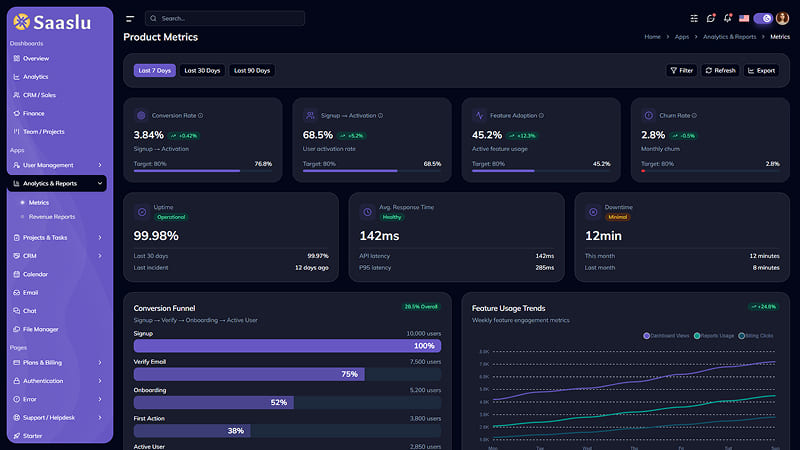Click the Signup 100% funnel bar
This screenshot has width=800, height=450.
point(287,346)
